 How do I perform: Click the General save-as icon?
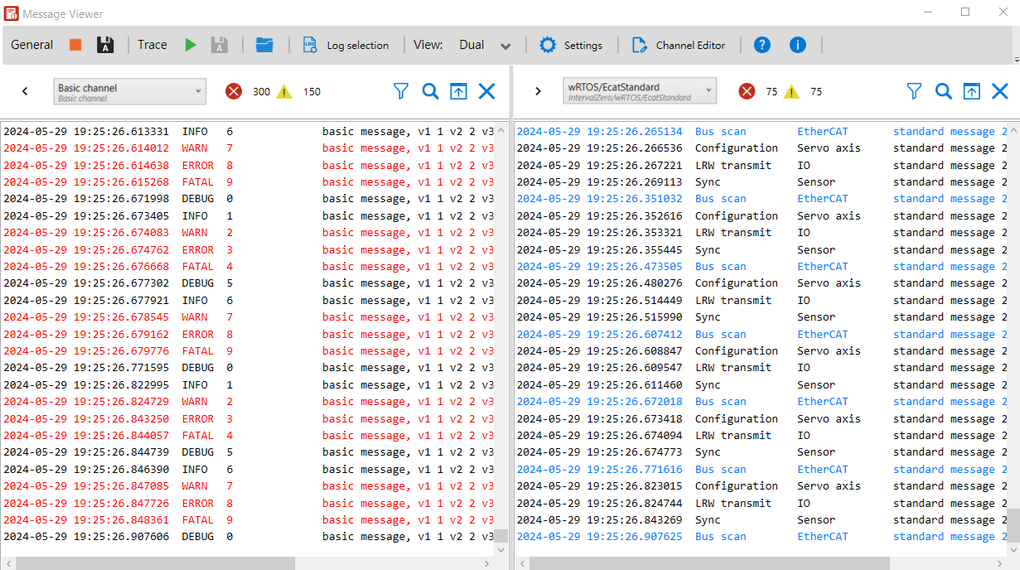[104, 45]
